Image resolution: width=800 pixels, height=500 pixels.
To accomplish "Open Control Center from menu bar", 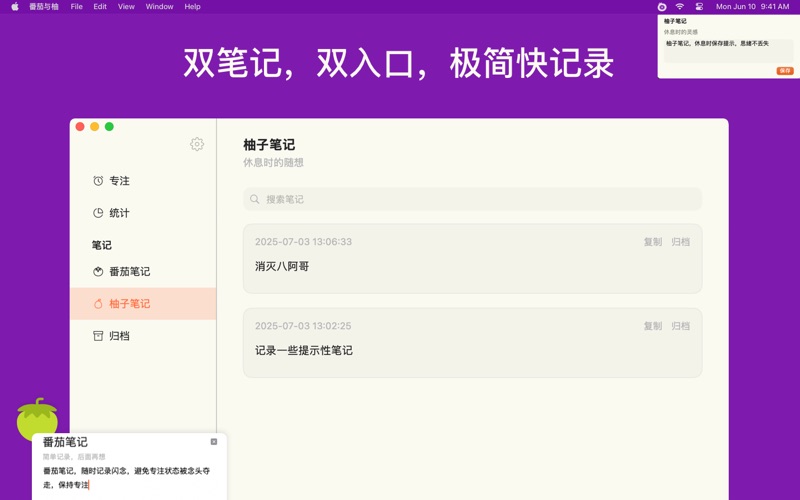I will pyautogui.click(x=699, y=7).
